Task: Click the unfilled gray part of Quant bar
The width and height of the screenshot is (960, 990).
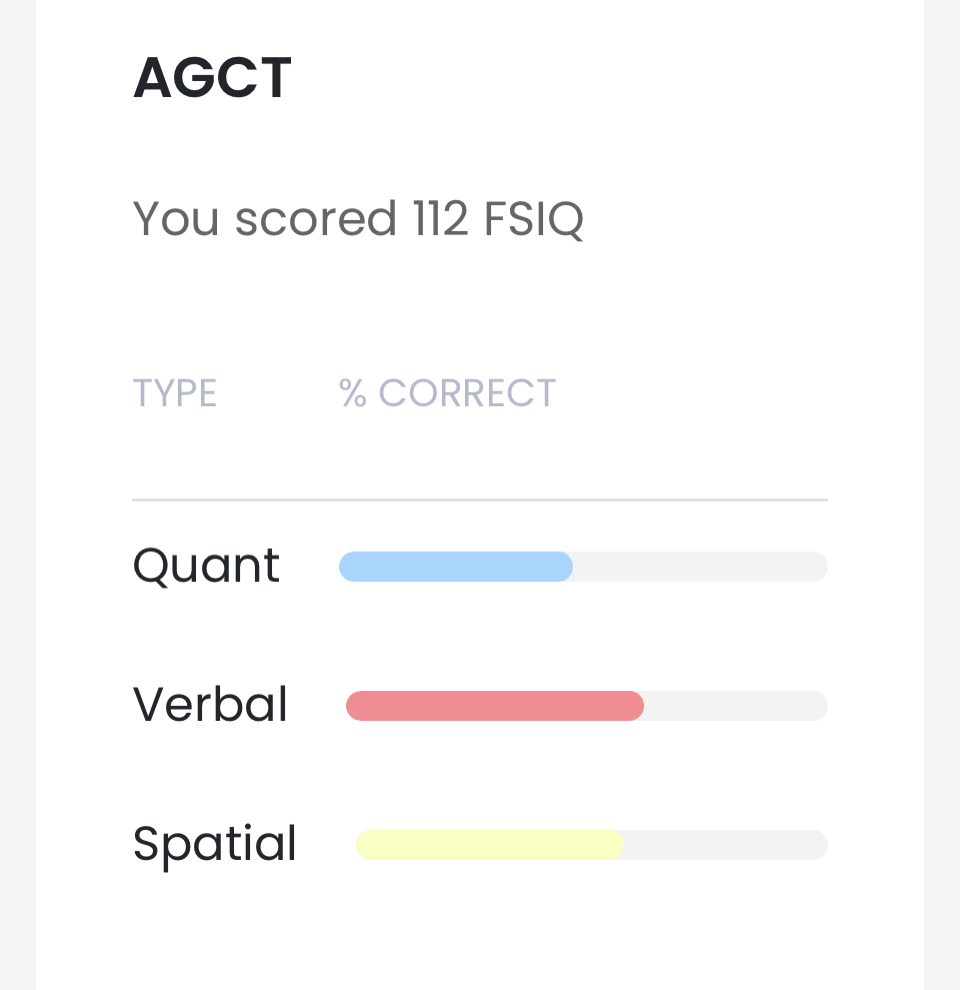Action: coord(700,567)
